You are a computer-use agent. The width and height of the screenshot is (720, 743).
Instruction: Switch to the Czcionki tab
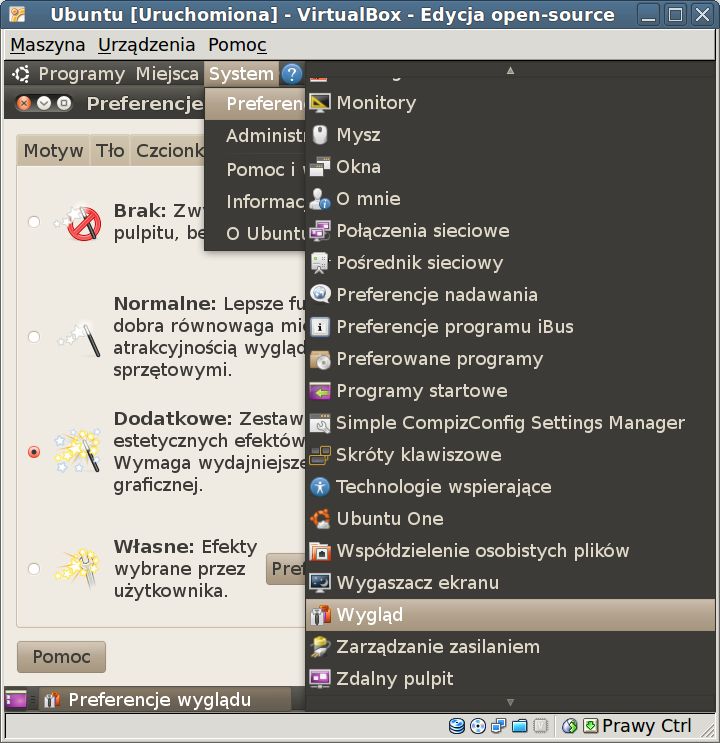pyautogui.click(x=168, y=151)
